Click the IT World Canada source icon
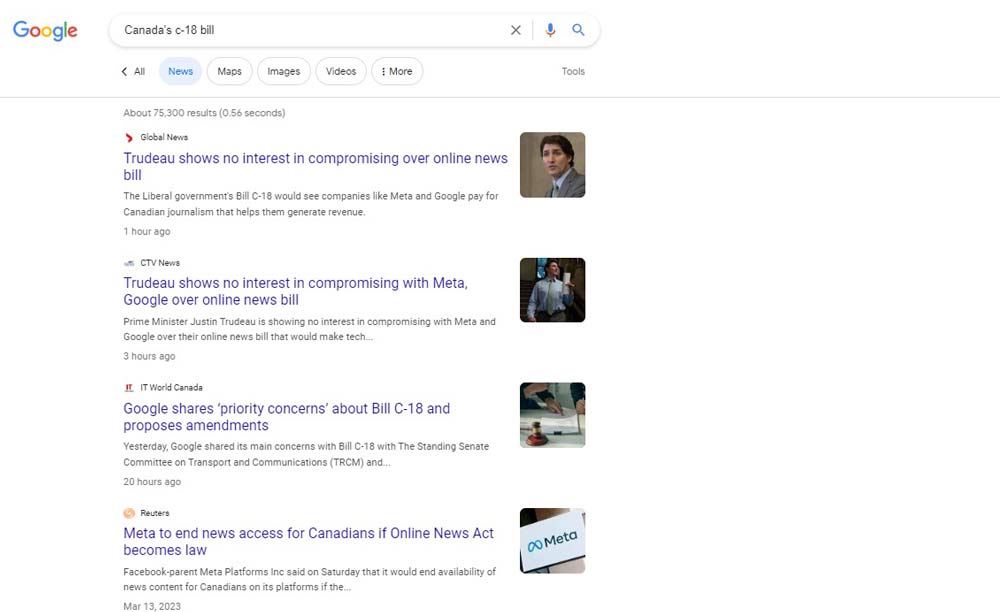This screenshot has width=1000, height=612. click(129, 388)
